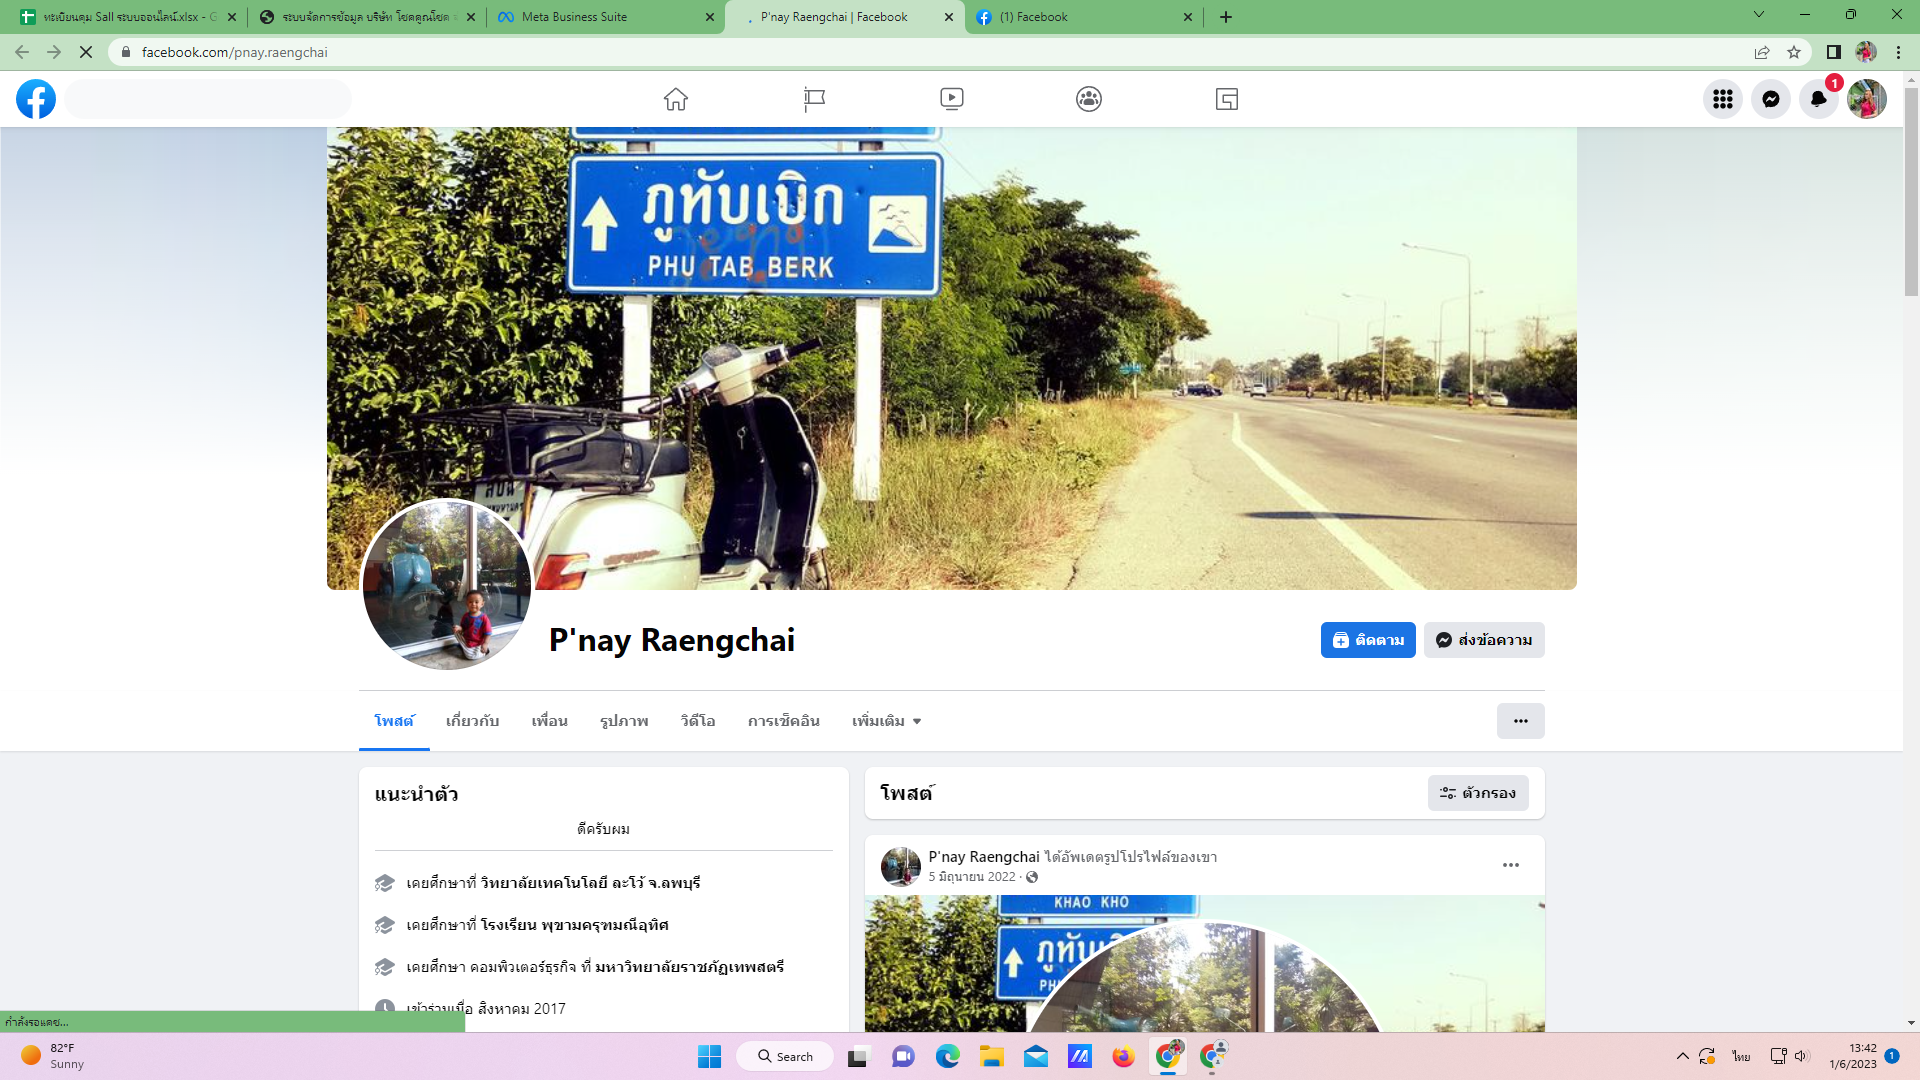Viewport: 1920px width, 1080px height.
Task: Open the notifications bell icon
Action: point(1818,99)
